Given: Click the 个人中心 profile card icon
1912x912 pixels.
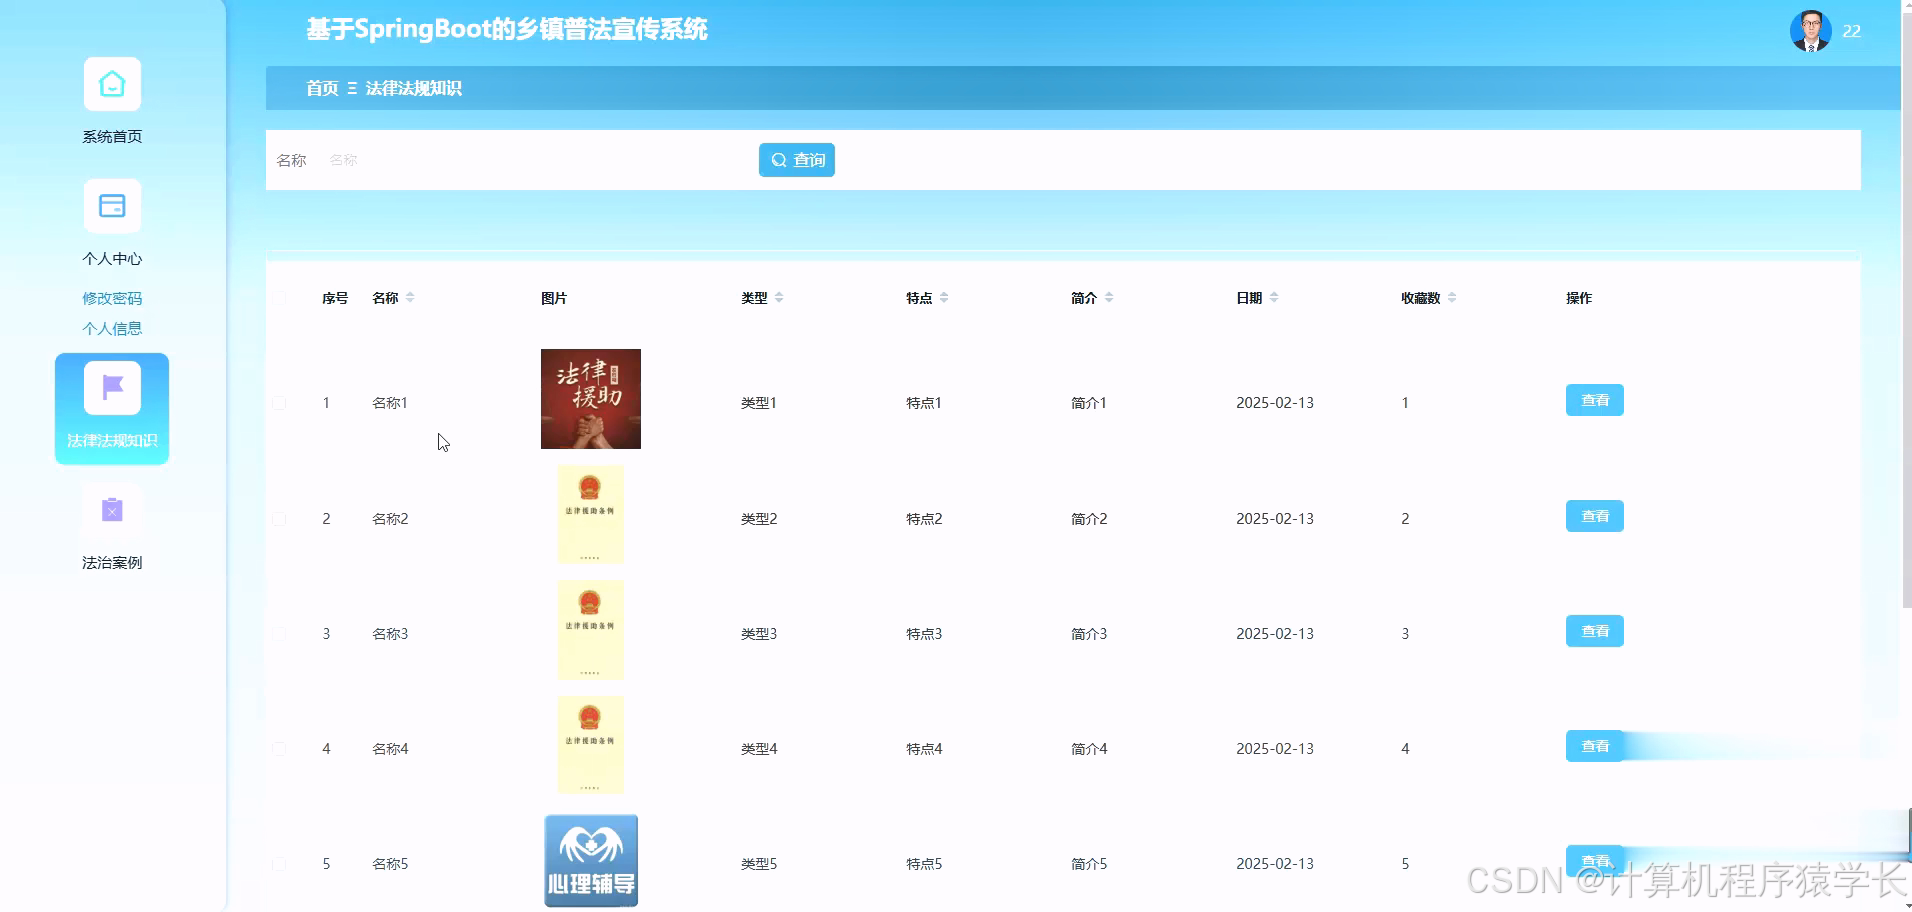Looking at the screenshot, I should point(111,206).
